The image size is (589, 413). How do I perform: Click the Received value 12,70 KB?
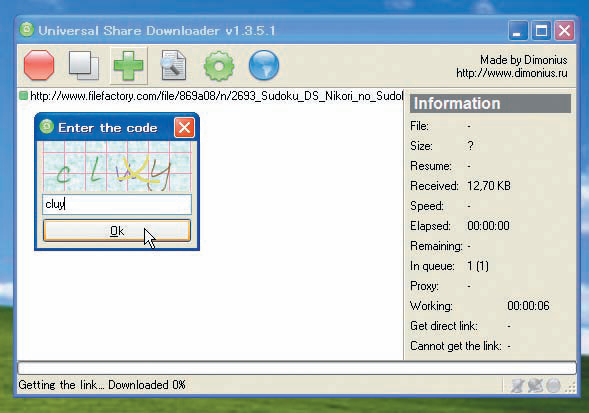[x=489, y=186]
